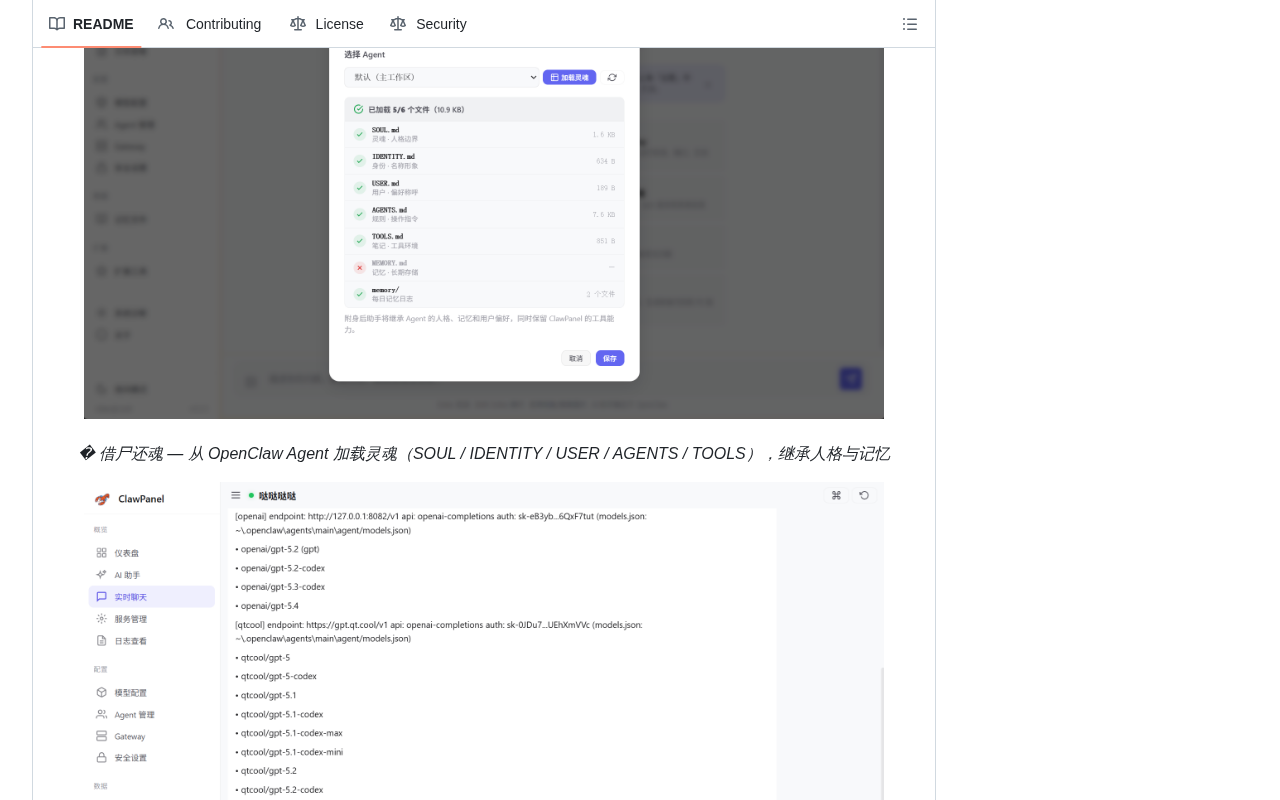Click the IDENTITY.md file name
The image size is (1280, 800).
pyautogui.click(x=393, y=157)
